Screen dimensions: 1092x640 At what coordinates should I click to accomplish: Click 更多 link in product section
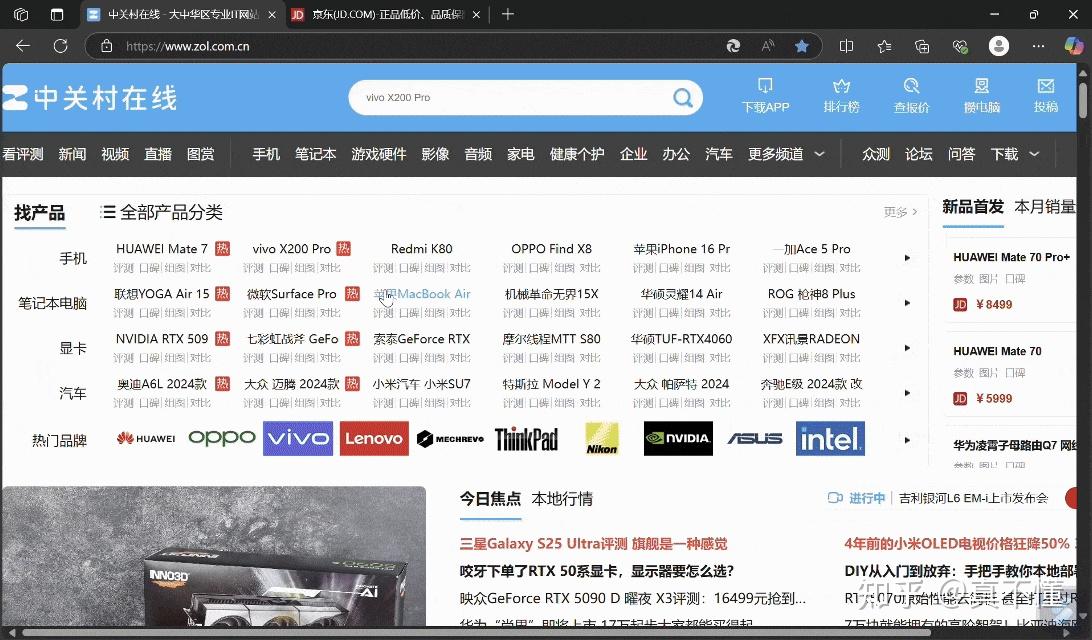coord(900,212)
